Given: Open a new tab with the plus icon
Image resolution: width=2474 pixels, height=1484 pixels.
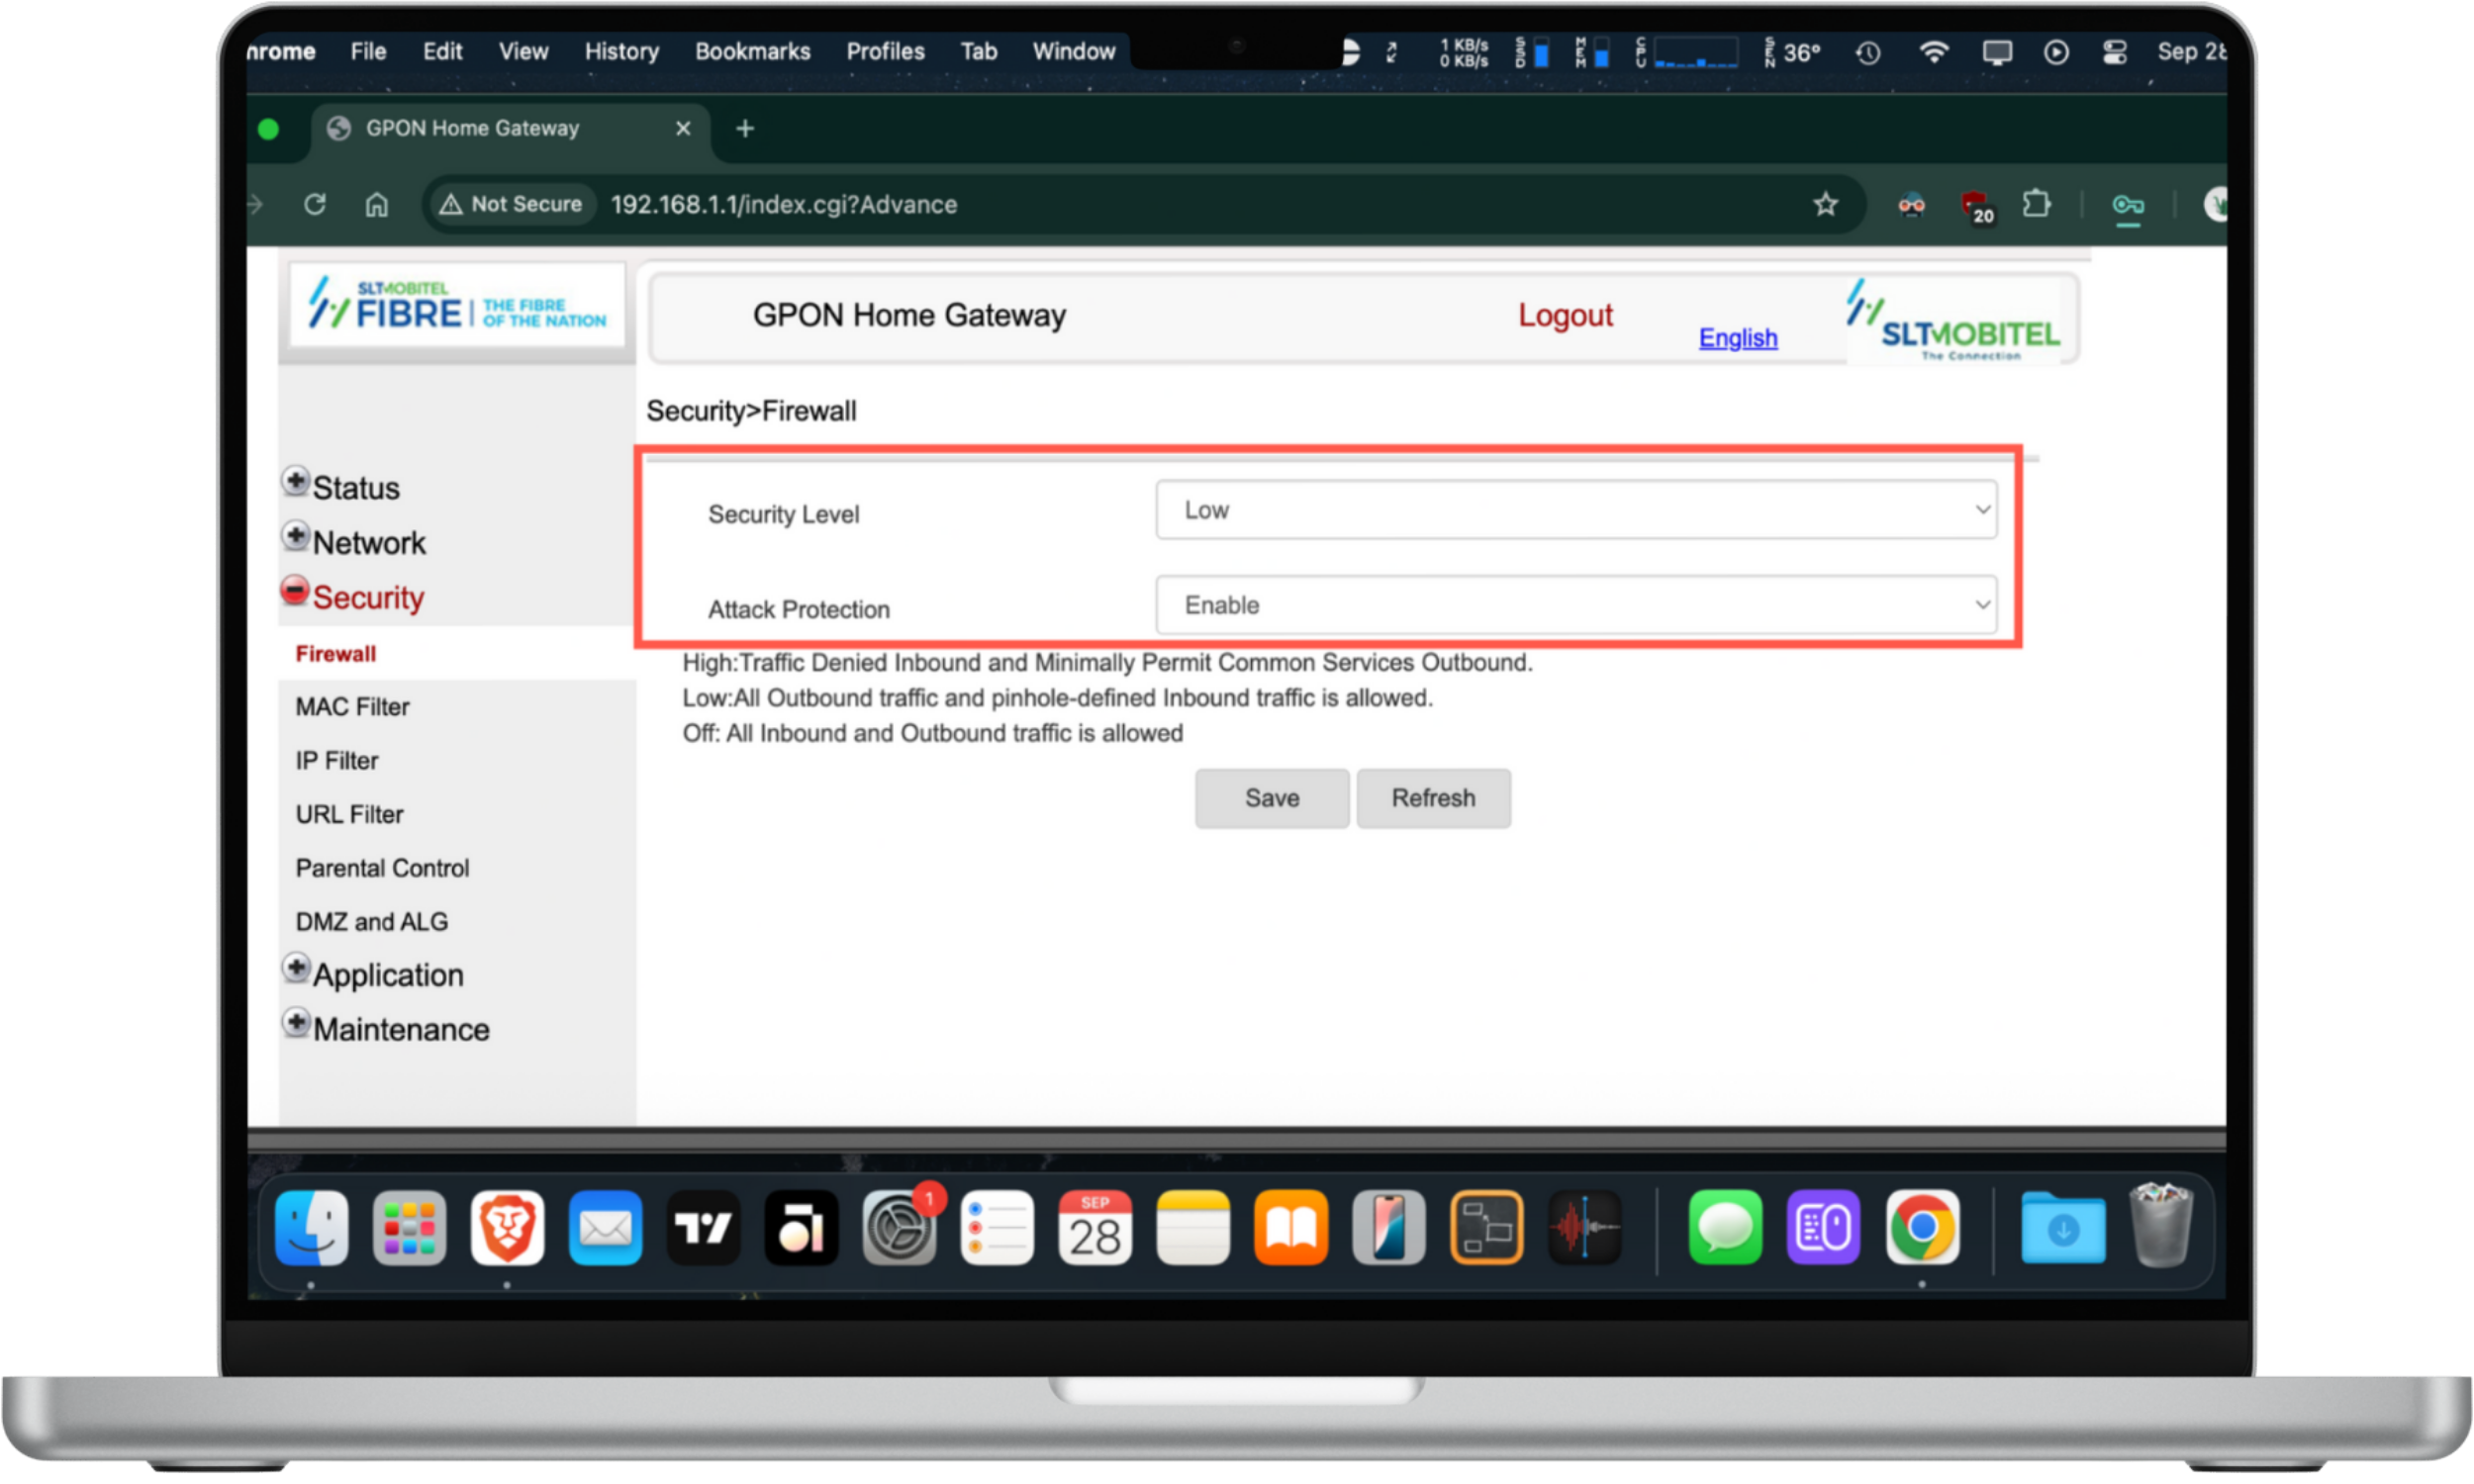Looking at the screenshot, I should tap(745, 129).
